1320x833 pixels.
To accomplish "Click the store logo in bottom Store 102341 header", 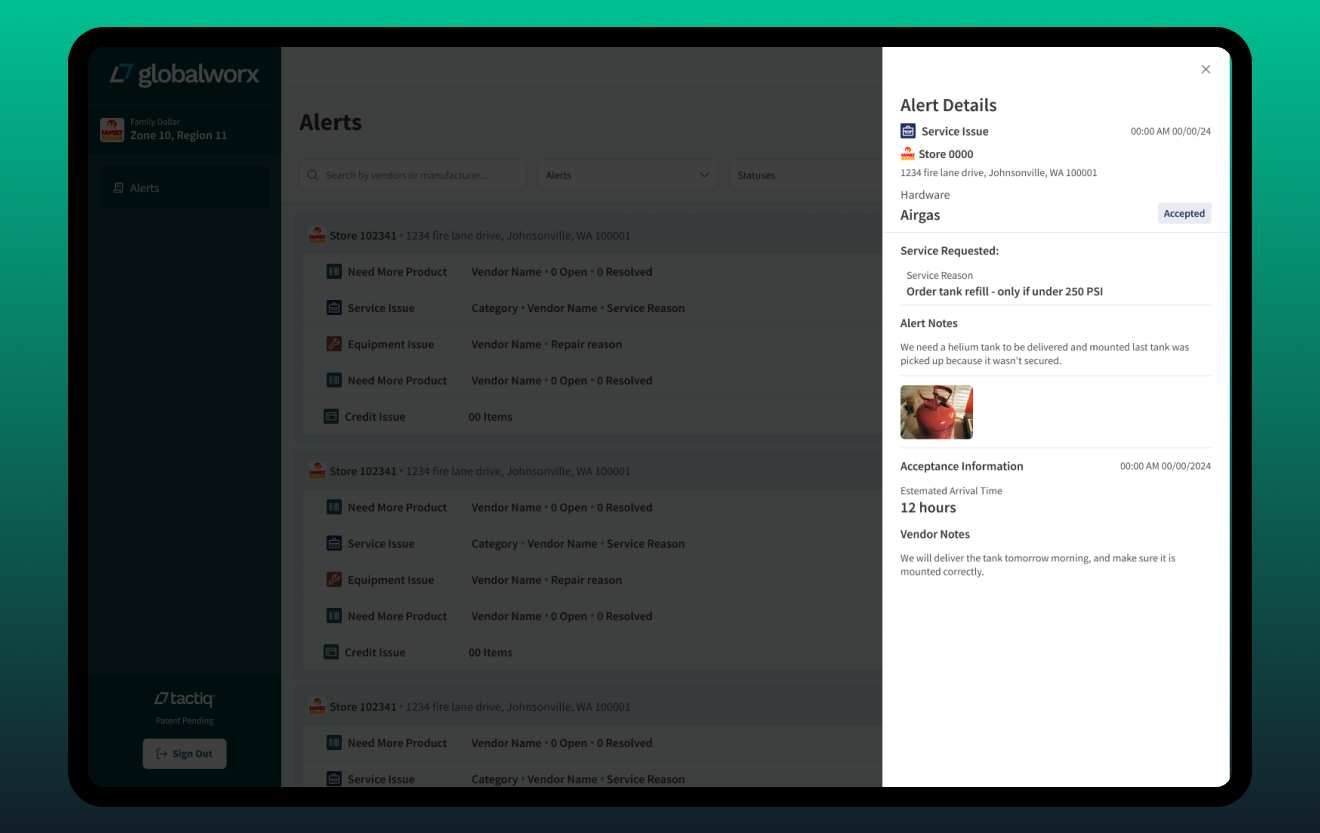I will [x=317, y=707].
